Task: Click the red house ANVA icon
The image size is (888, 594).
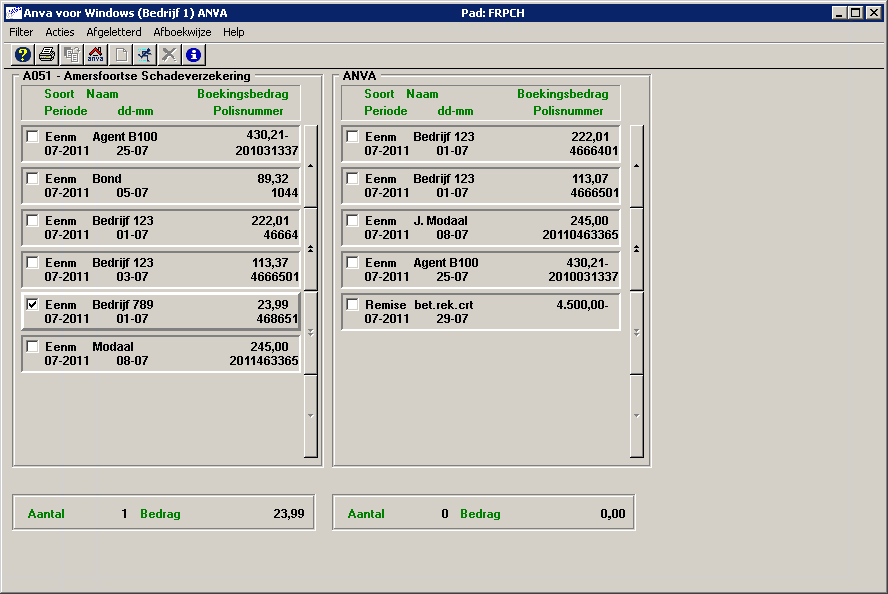Action: 96,55
